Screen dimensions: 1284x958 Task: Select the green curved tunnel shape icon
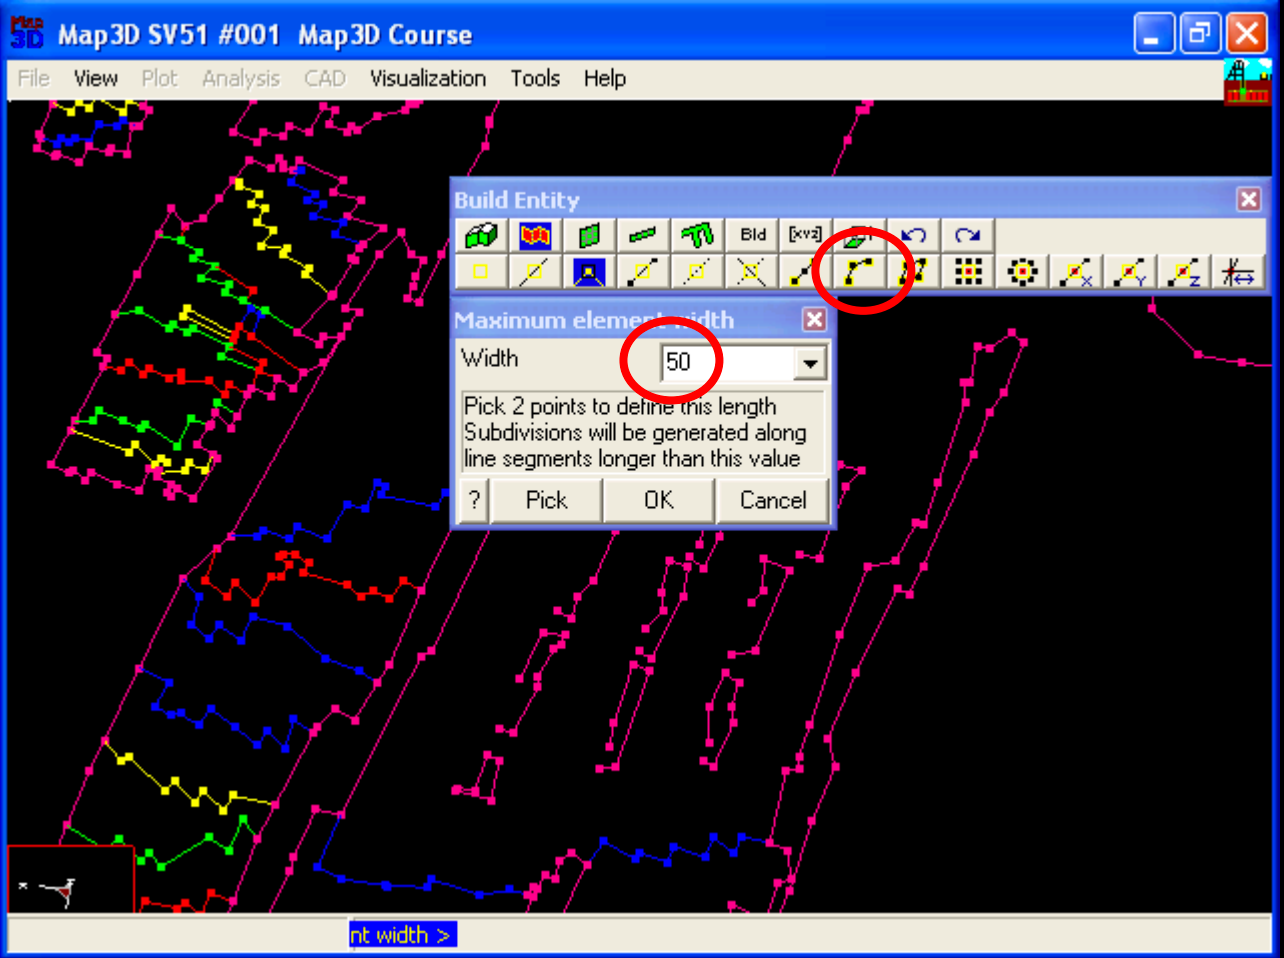697,235
